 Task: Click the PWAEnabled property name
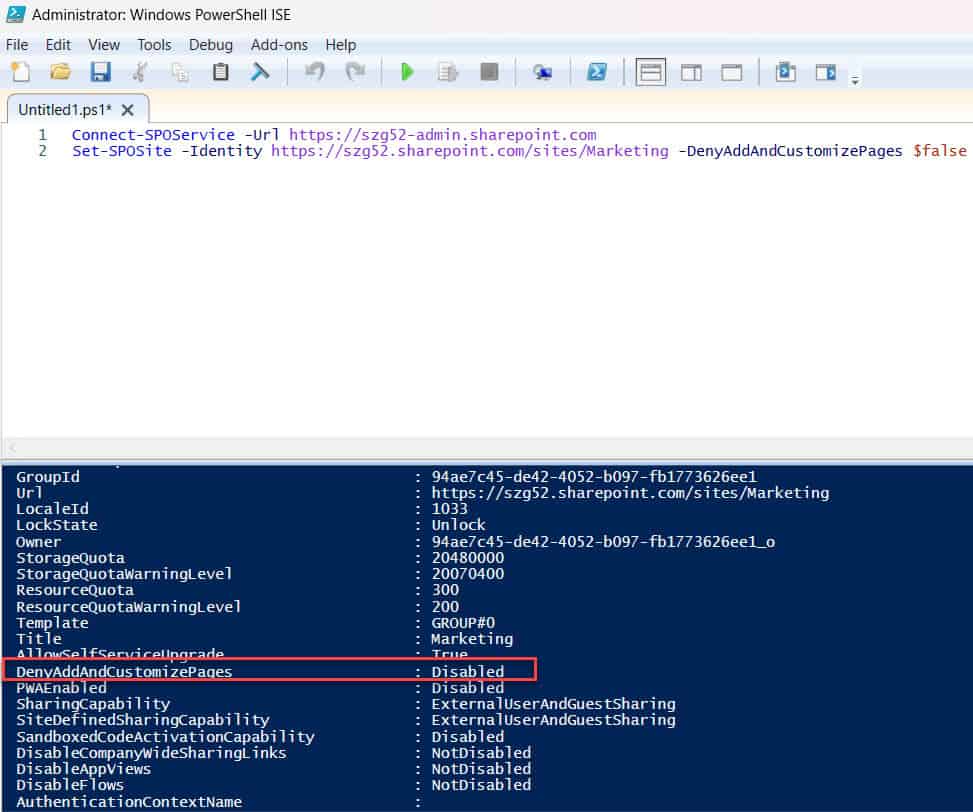(61, 688)
